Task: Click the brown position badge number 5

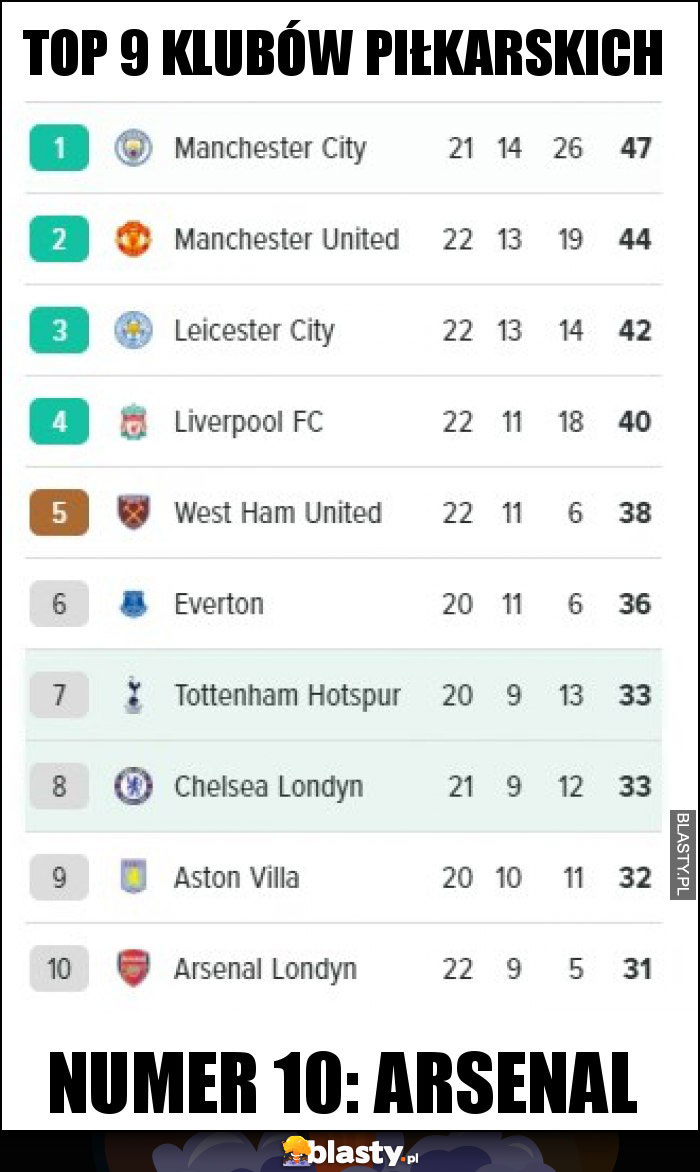Action: coord(59,513)
